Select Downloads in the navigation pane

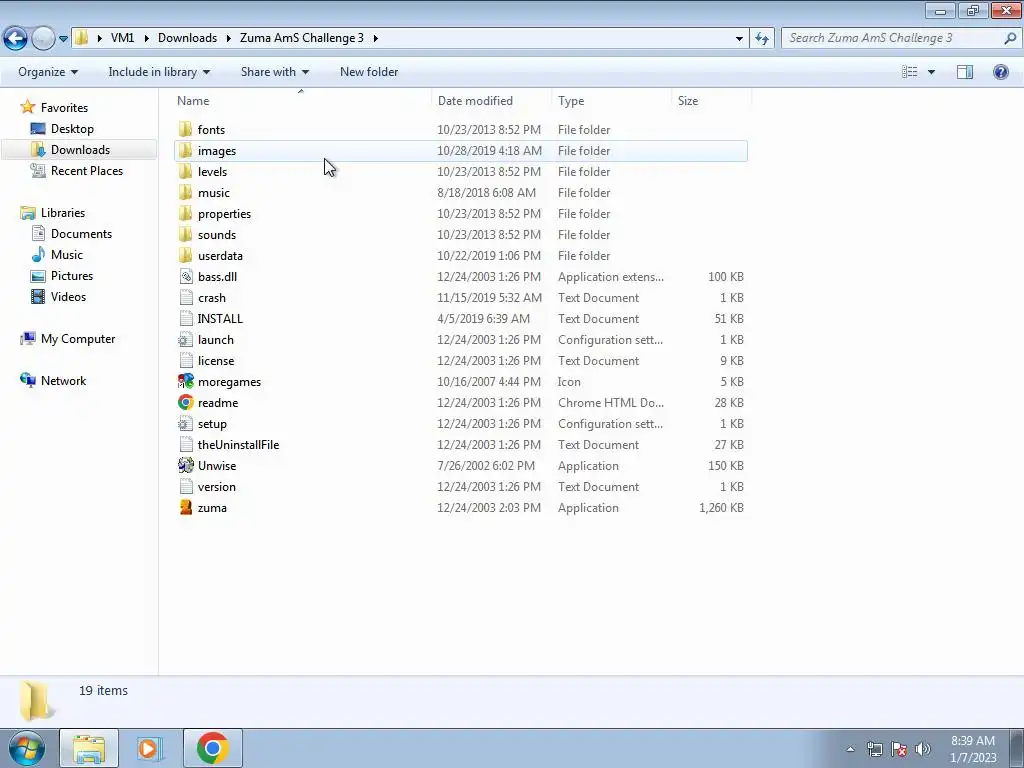(x=80, y=150)
